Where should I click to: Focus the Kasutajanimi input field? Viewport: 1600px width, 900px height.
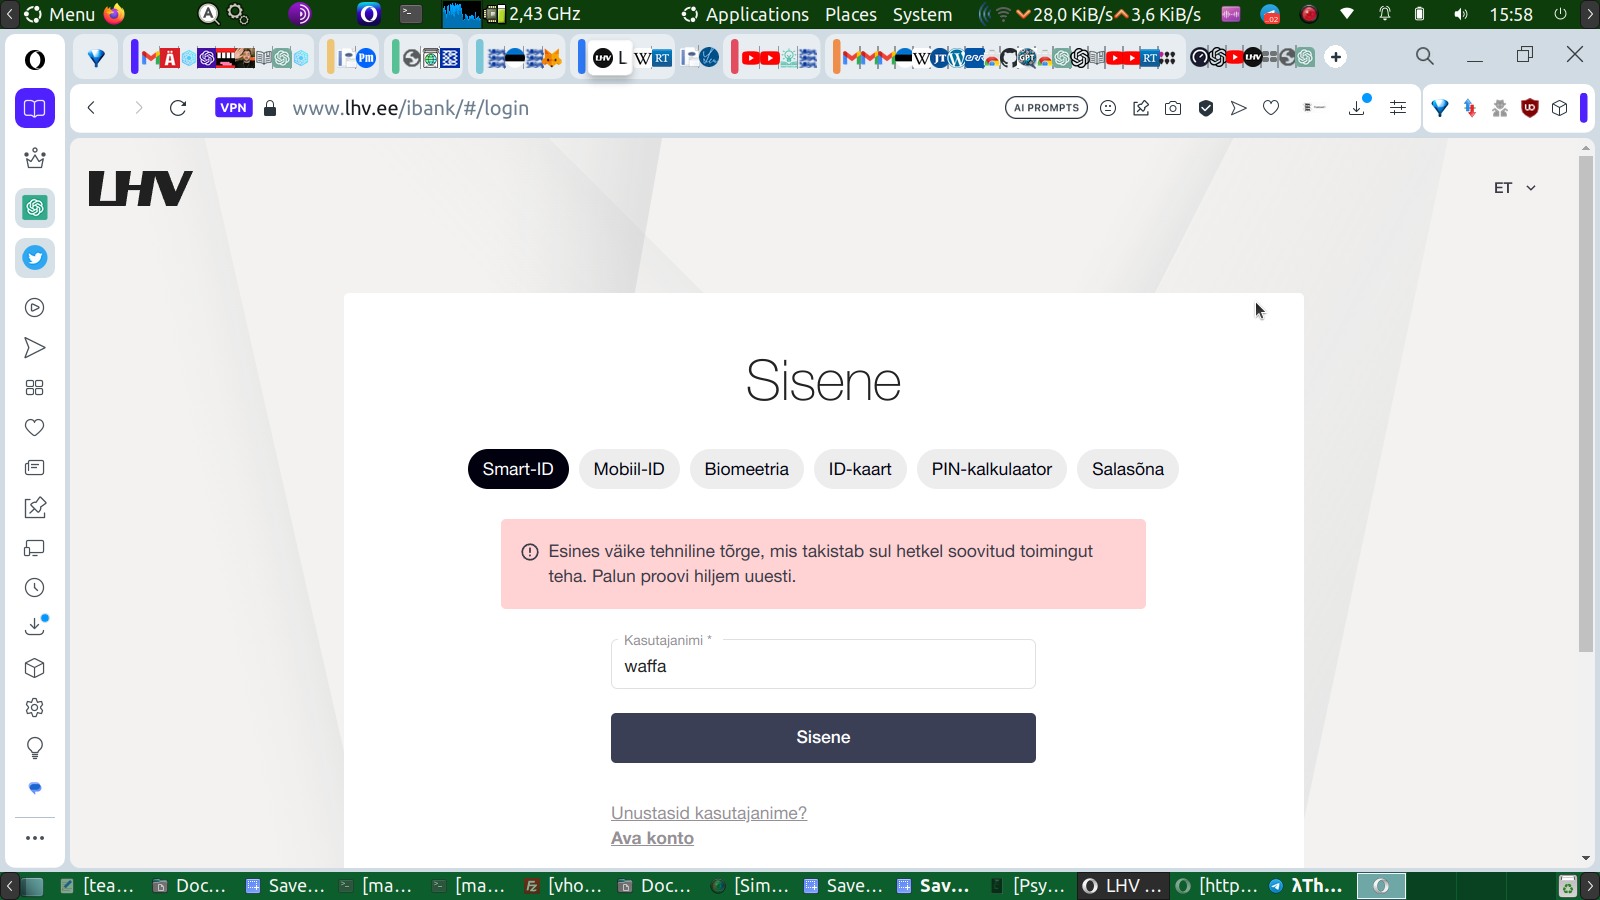coord(823,664)
